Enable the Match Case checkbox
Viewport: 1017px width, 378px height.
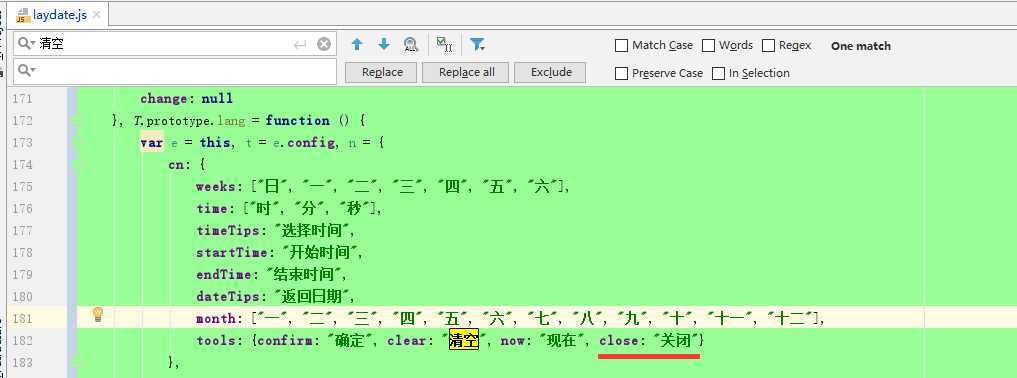point(621,45)
